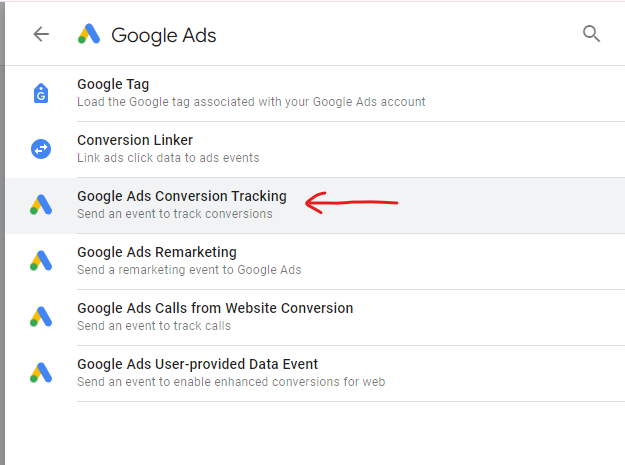Click the Google Ads Conversion Tracking icon
625x465 pixels.
(x=41, y=204)
